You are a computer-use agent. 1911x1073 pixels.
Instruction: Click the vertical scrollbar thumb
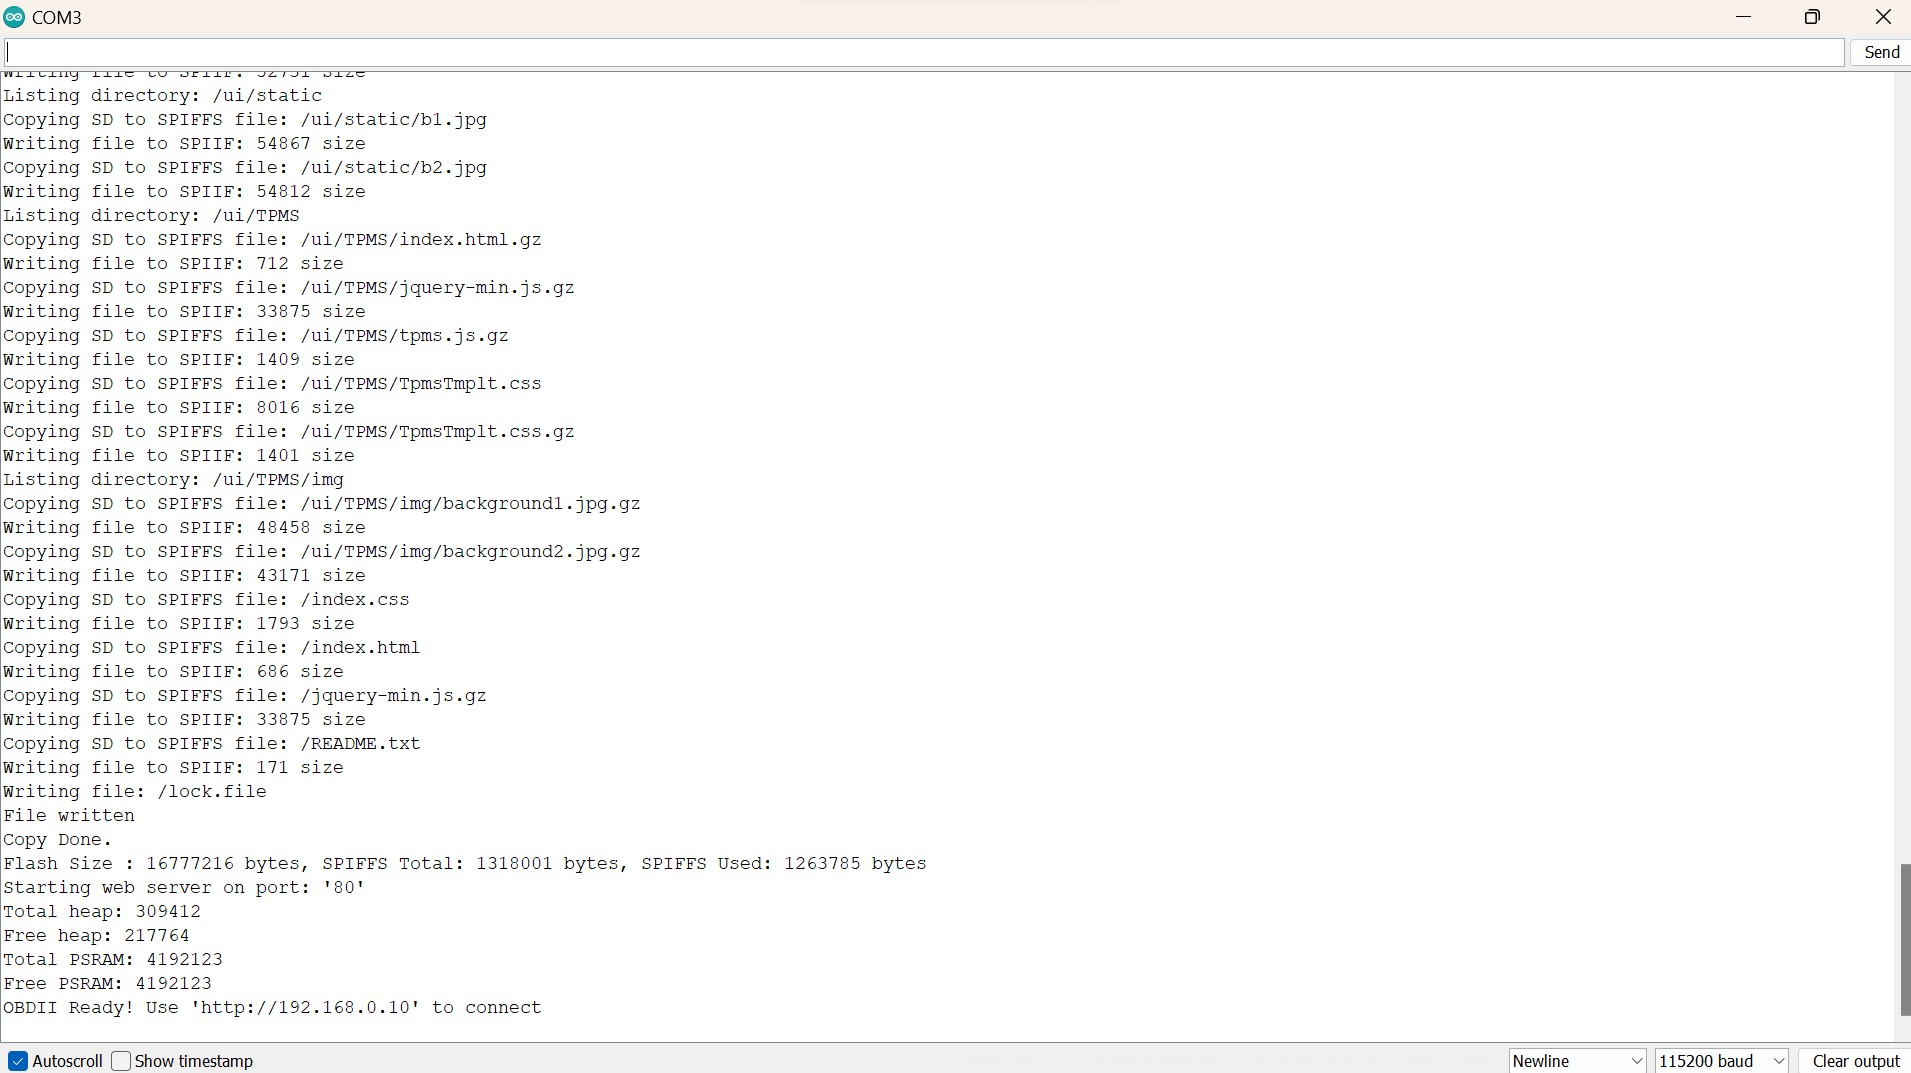point(1904,940)
